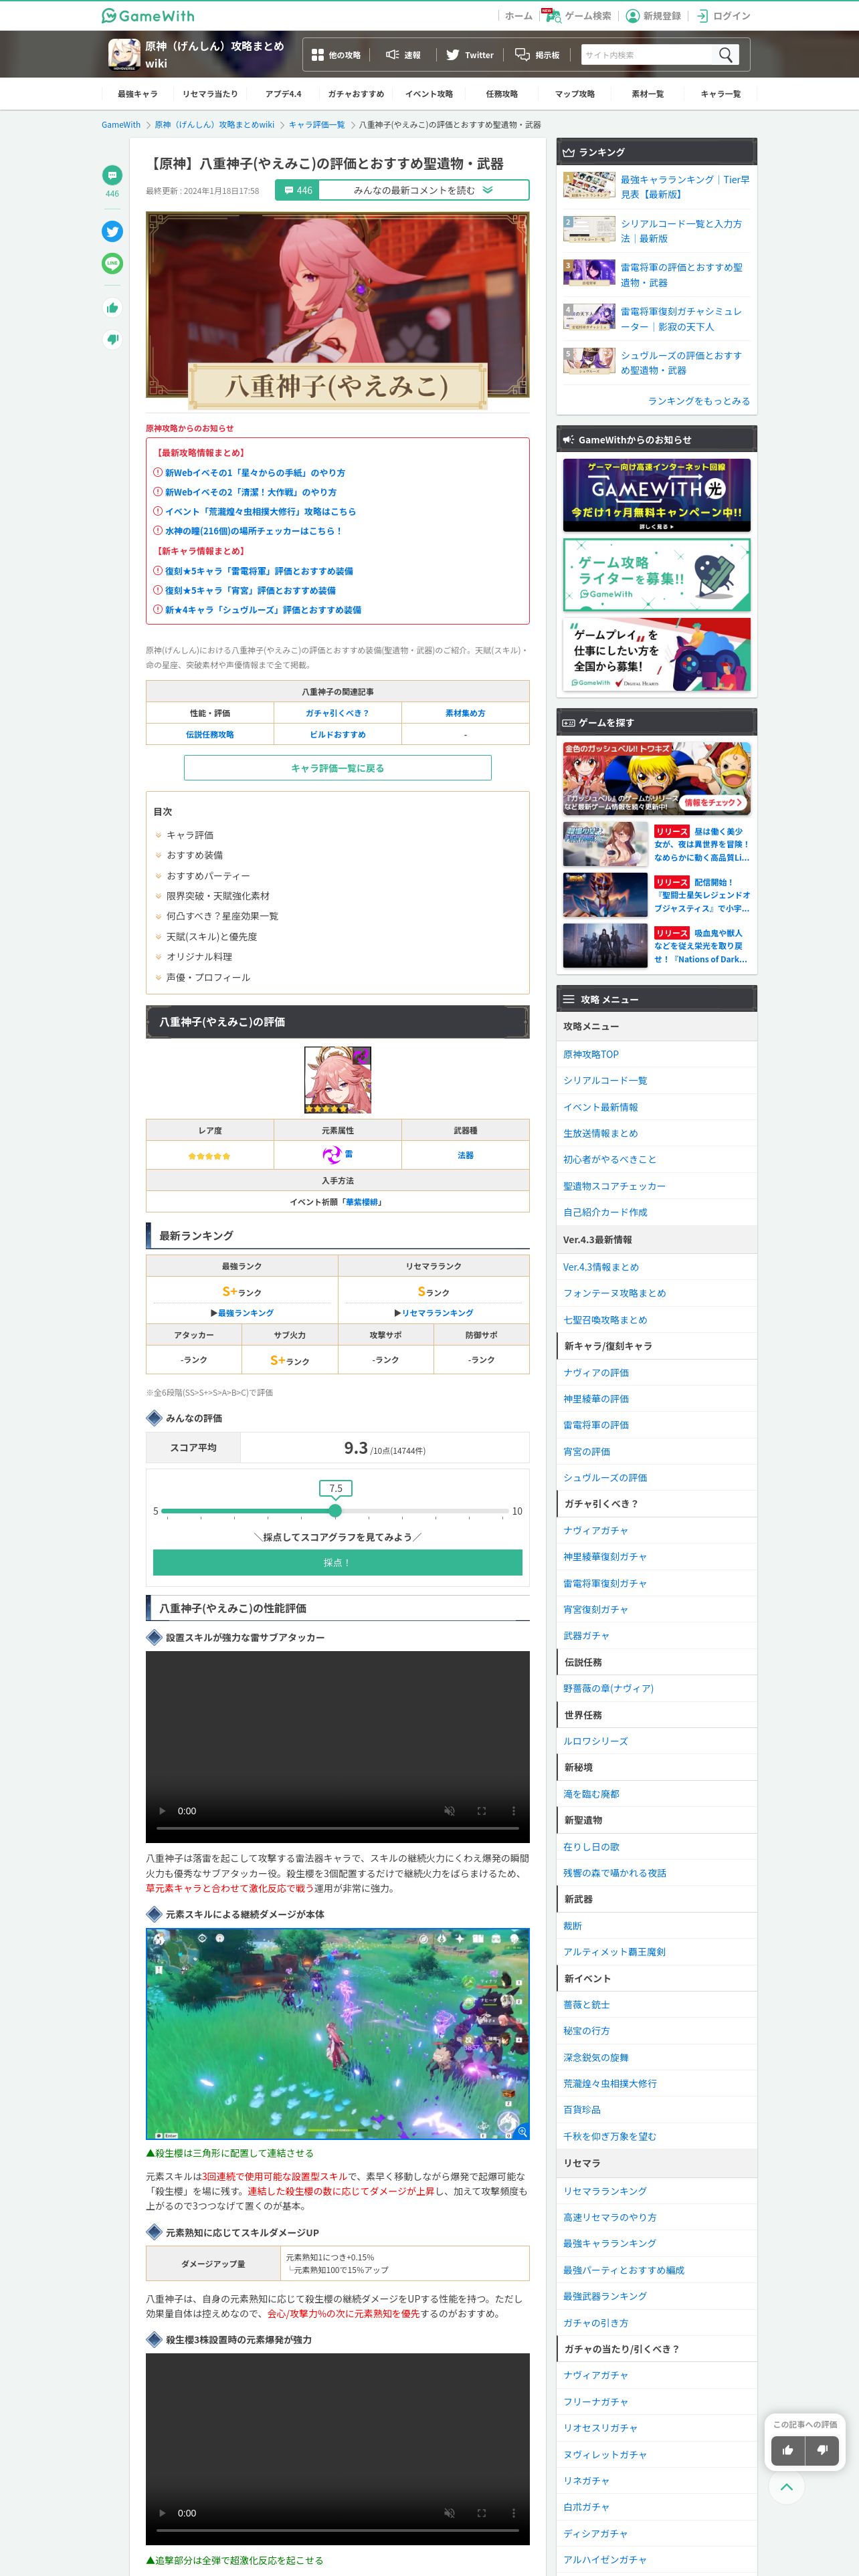
Task: Open the 最強キャラ nav tab
Action: click(x=138, y=94)
